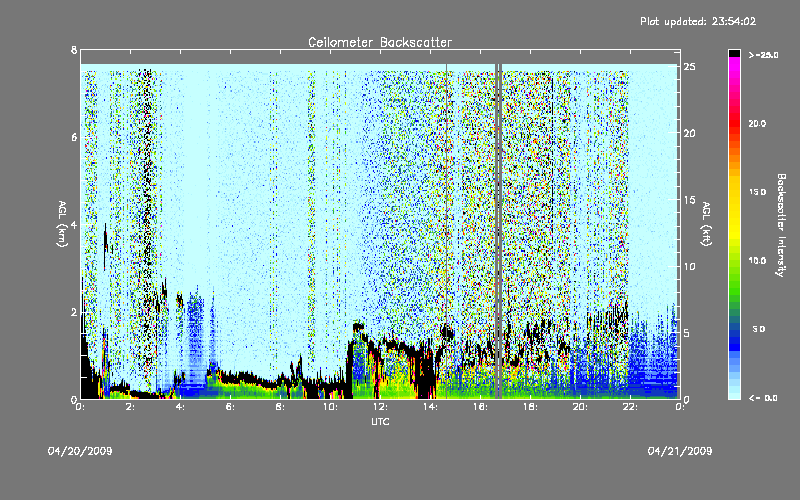800x500 pixels.
Task: Click the 2 km tick label on left axis
Action: click(x=74, y=312)
